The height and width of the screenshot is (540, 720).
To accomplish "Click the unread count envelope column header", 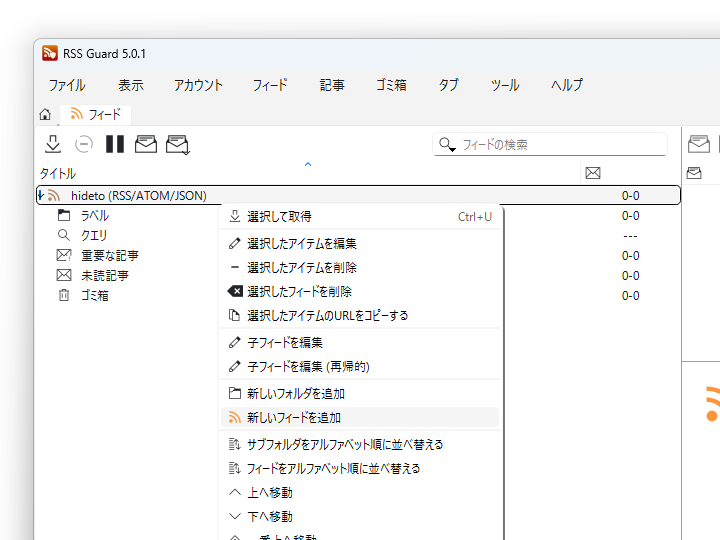I will [x=593, y=173].
